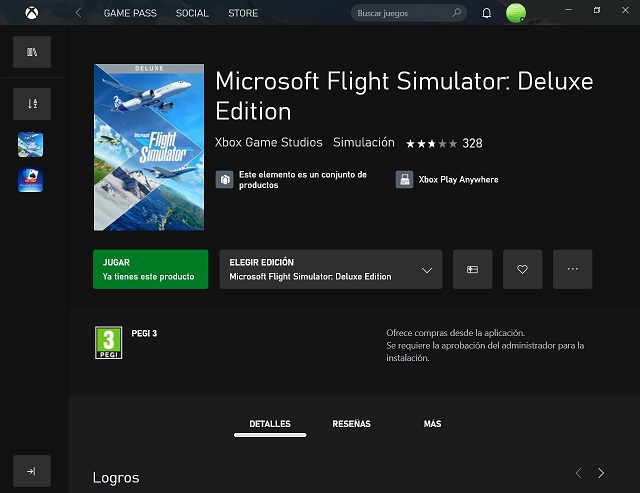Click 'Este elemento es un conjunto de productos'
The height and width of the screenshot is (493, 640).
click(303, 180)
